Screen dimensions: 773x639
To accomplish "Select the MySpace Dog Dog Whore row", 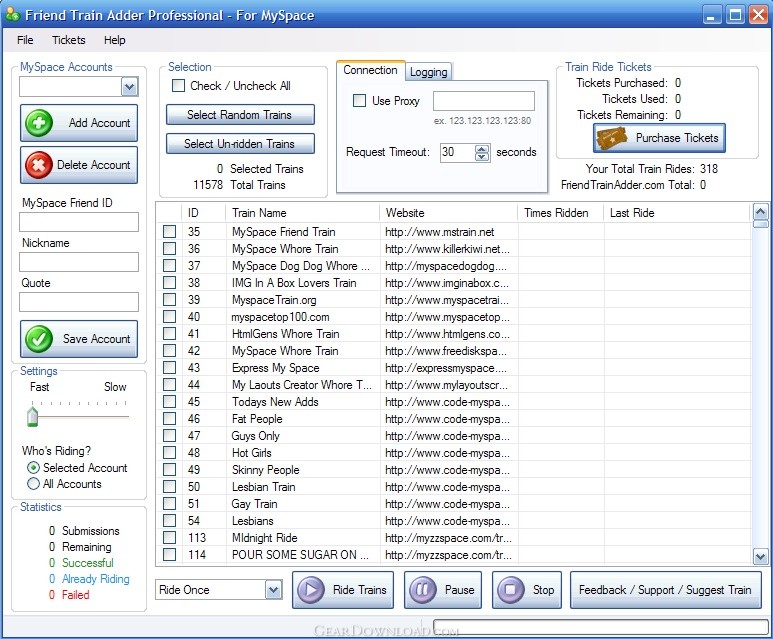I will pyautogui.click(x=454, y=266).
